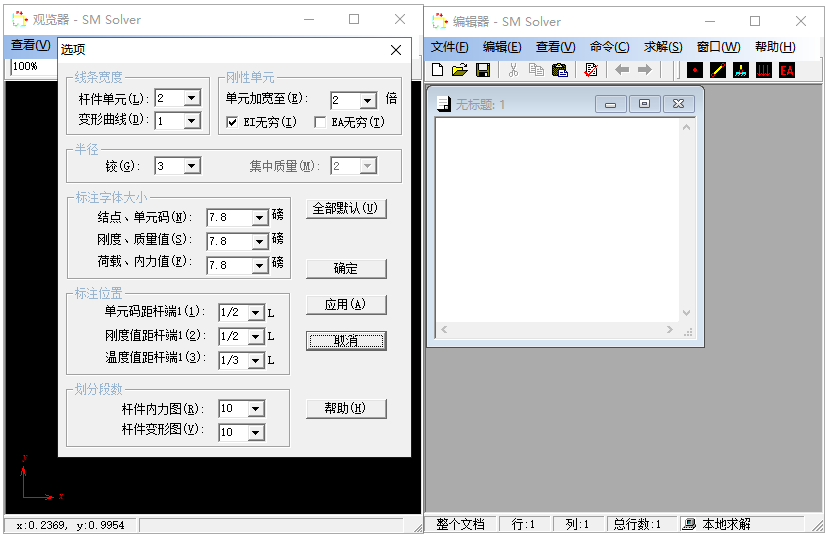Open the 单元加宽至 multiplier dropdown
This screenshot has height=537, width=828.
368,100
